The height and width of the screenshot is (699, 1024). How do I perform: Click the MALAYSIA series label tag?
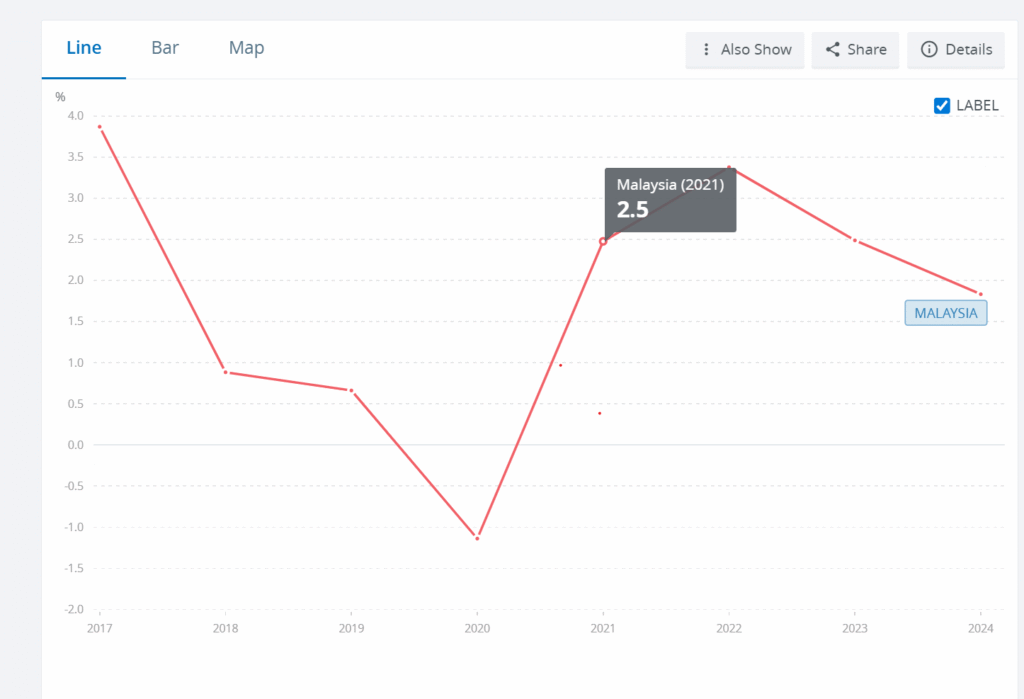pos(946,313)
